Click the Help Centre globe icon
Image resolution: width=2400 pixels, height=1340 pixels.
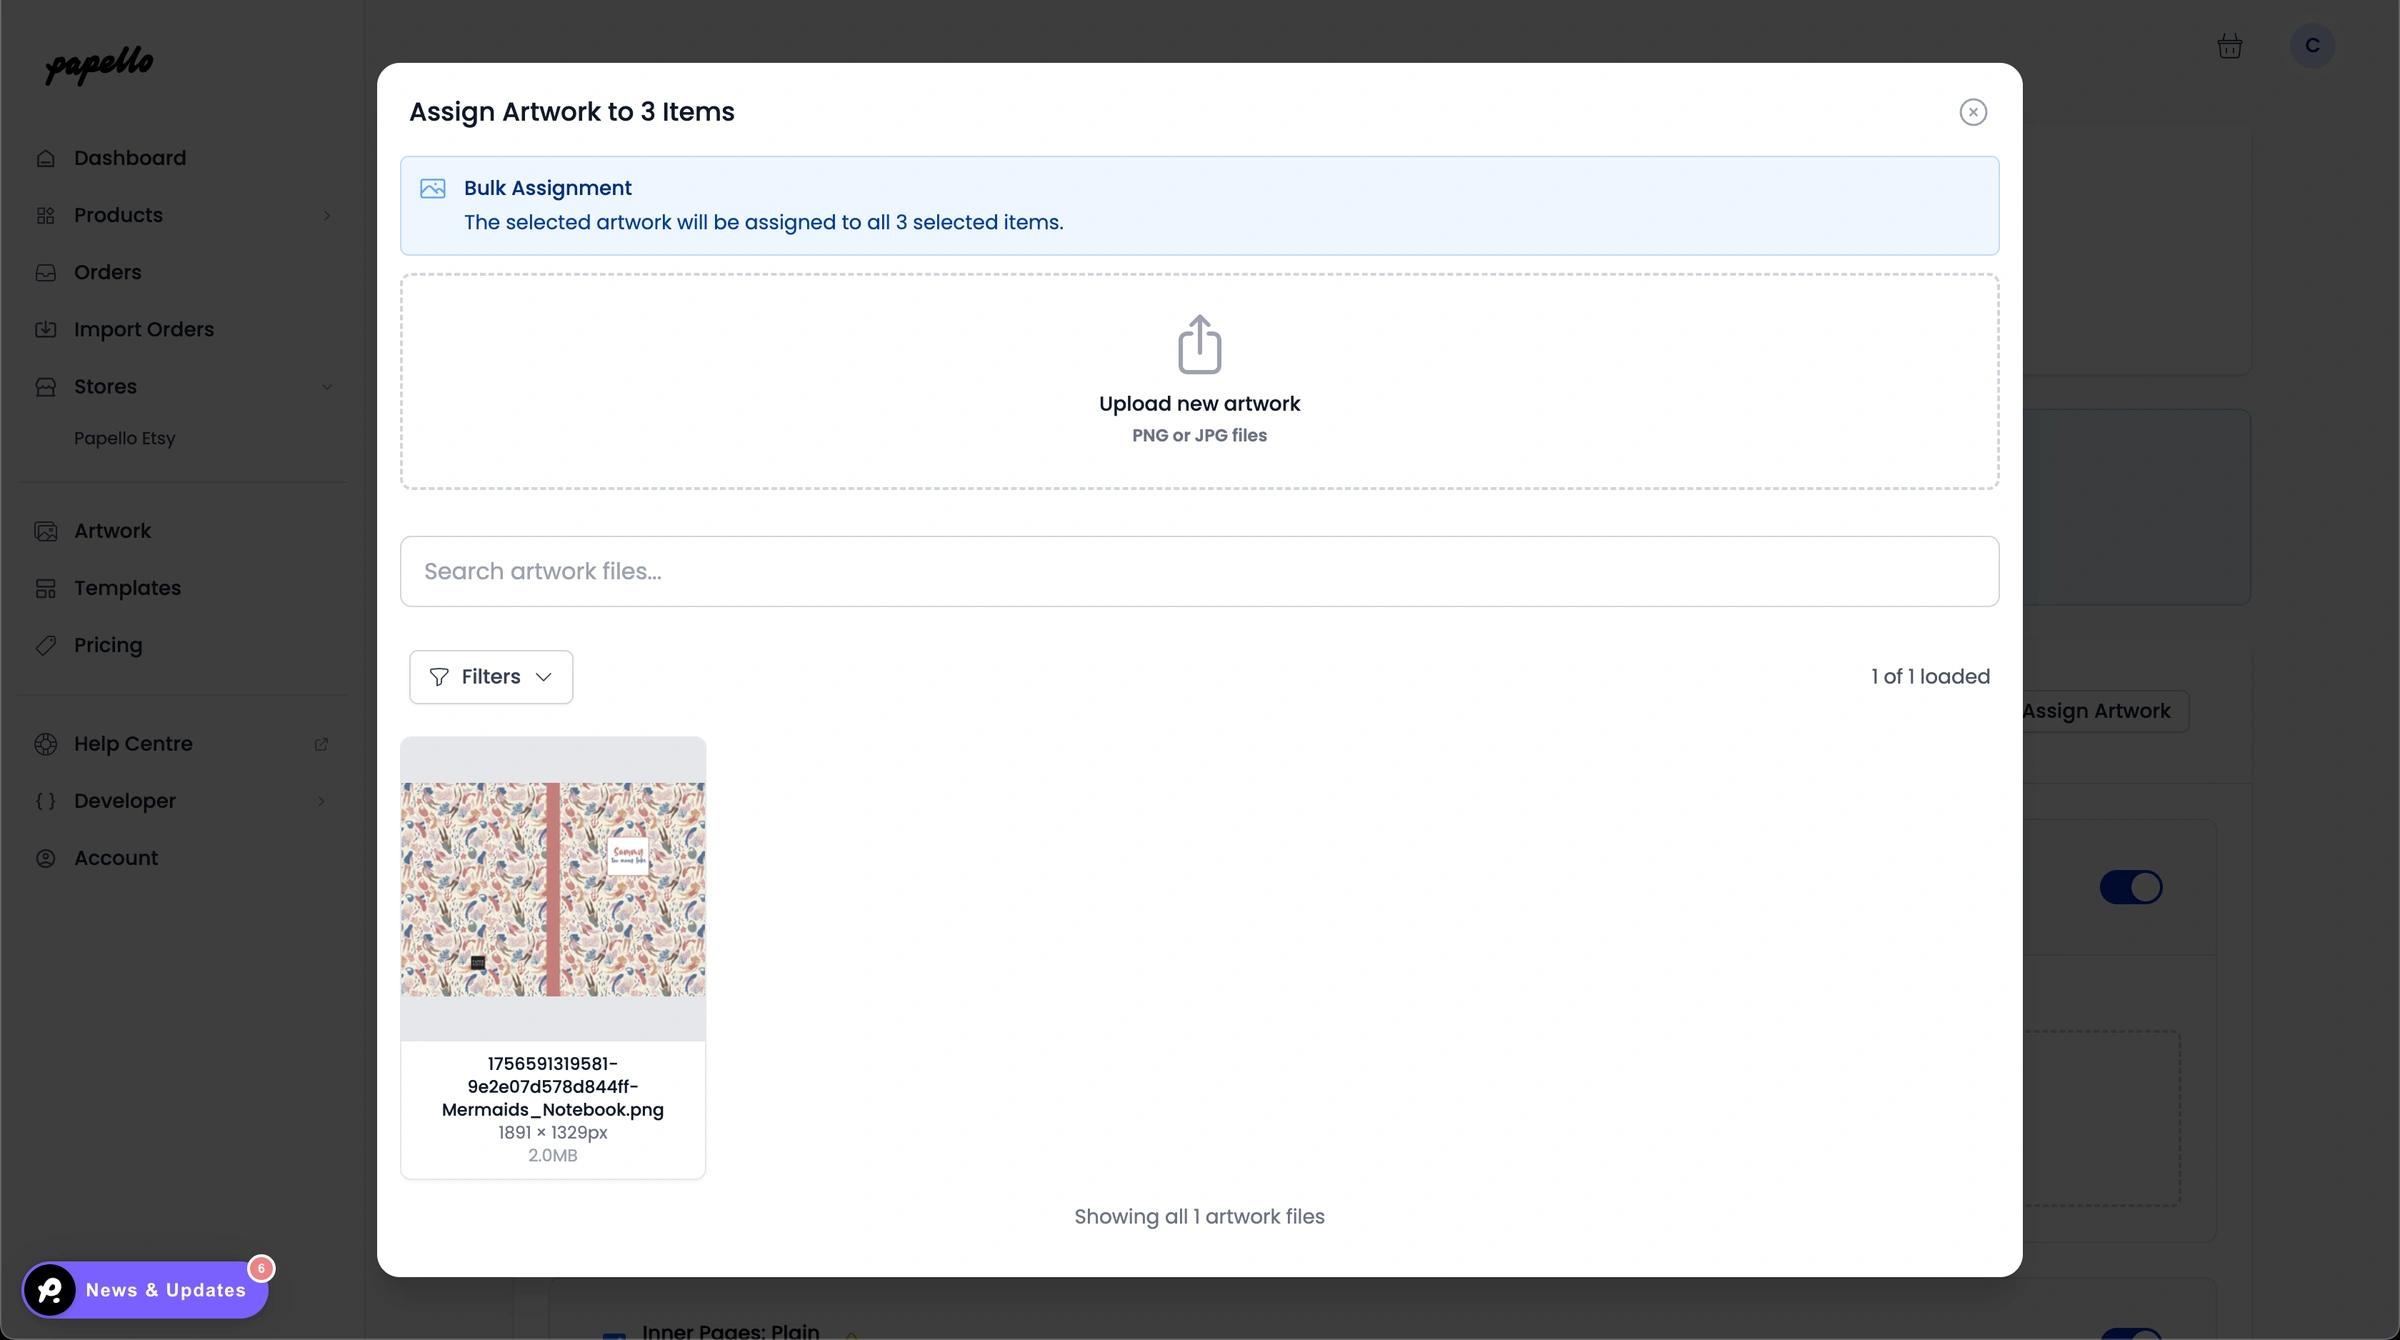click(46, 743)
